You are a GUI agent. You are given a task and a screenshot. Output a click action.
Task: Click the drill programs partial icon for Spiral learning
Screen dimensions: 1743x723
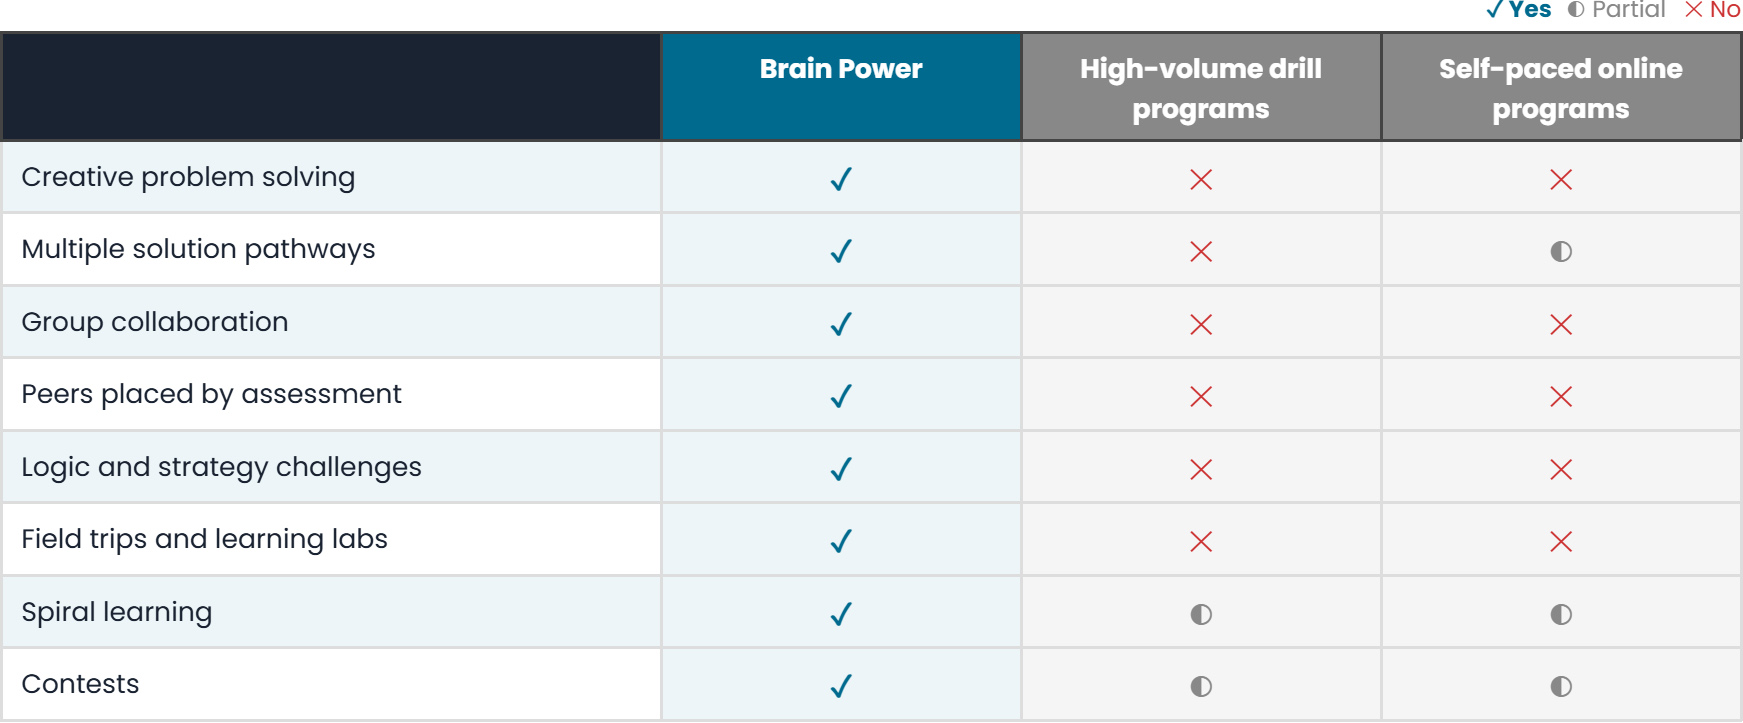(x=1201, y=614)
